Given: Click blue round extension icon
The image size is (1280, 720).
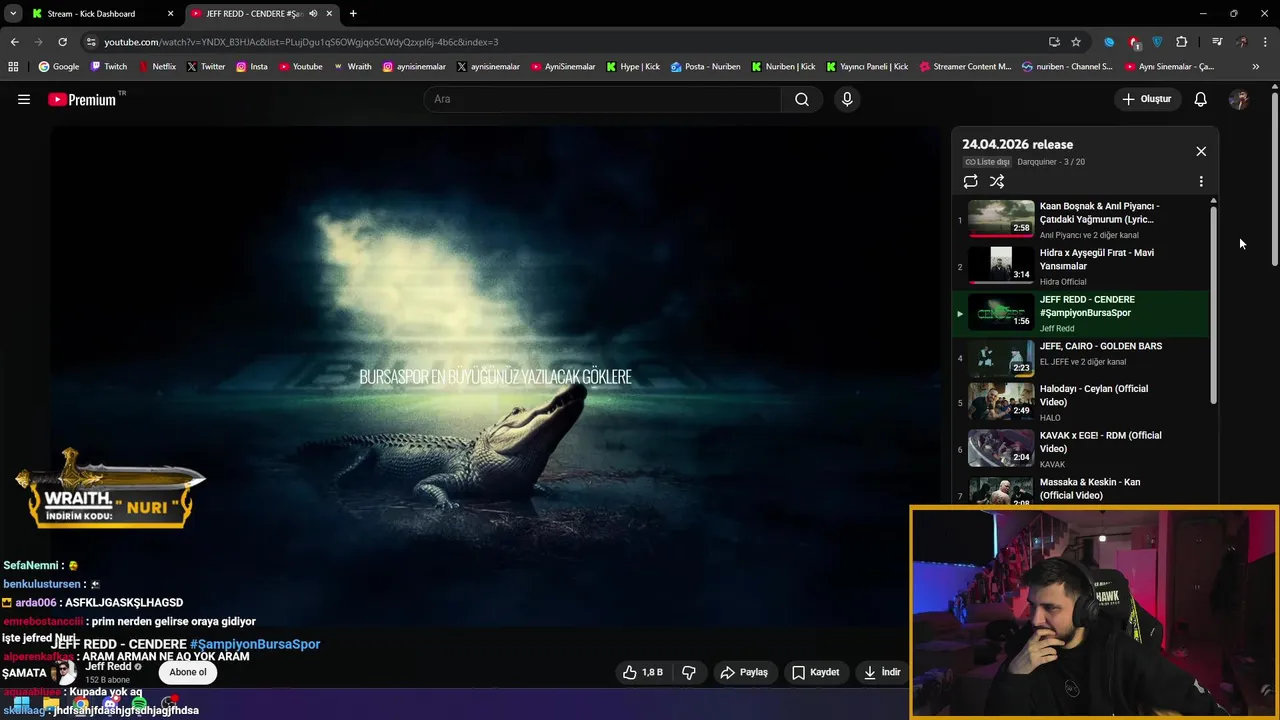Looking at the screenshot, I should (x=1109, y=42).
